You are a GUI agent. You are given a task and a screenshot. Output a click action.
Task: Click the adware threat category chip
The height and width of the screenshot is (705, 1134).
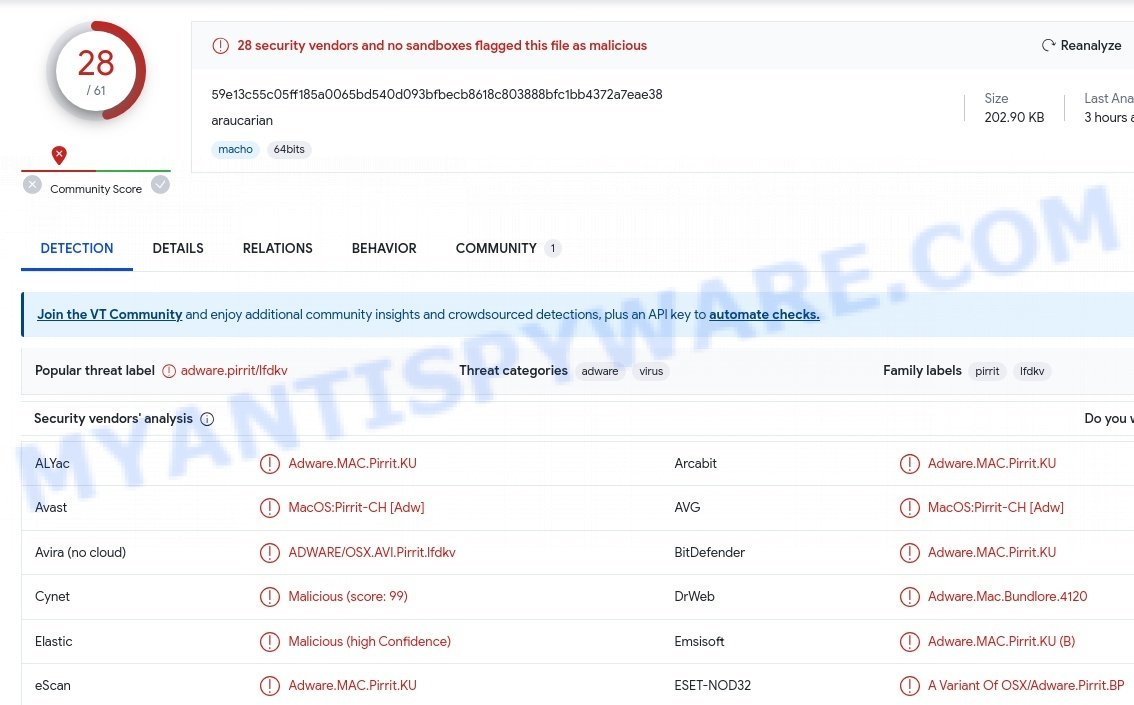[600, 371]
